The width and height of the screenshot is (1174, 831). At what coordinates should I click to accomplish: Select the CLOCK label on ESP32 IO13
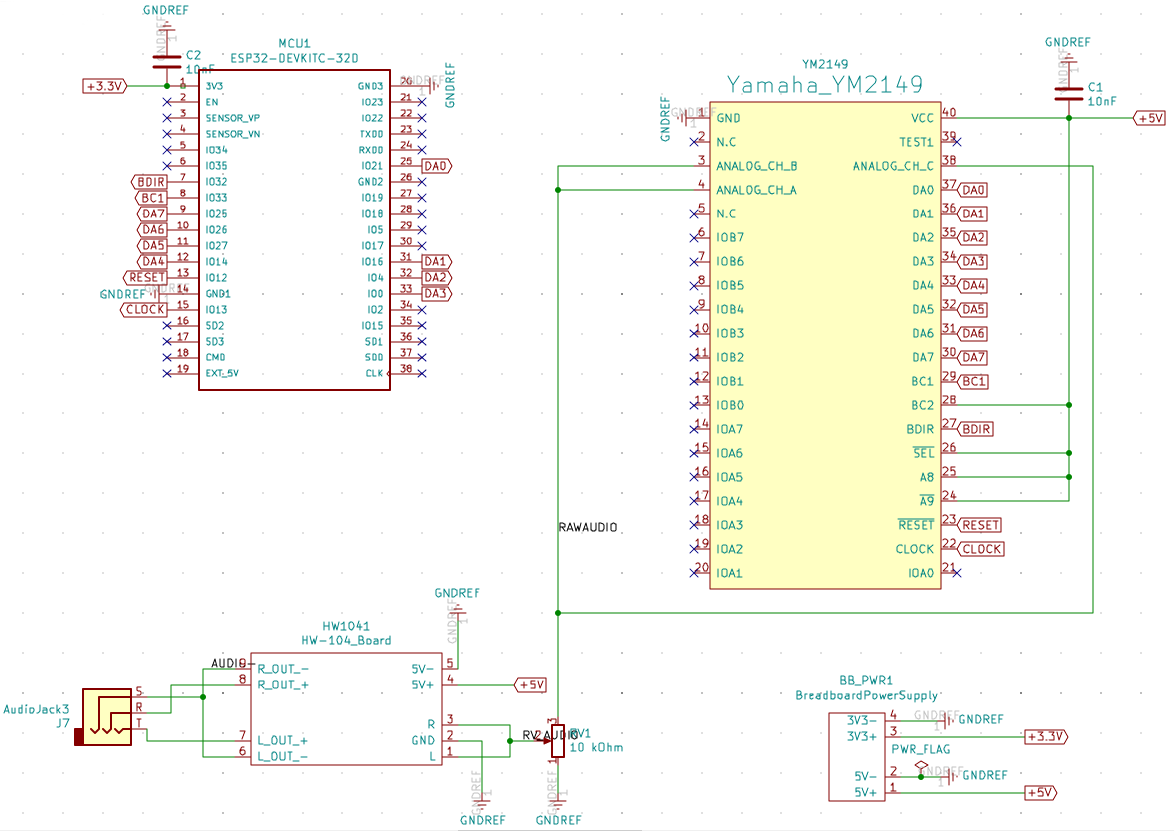[144, 309]
